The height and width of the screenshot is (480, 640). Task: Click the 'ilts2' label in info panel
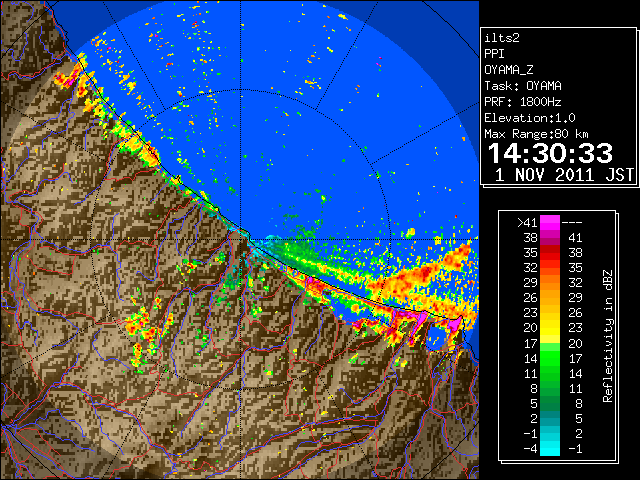502,38
